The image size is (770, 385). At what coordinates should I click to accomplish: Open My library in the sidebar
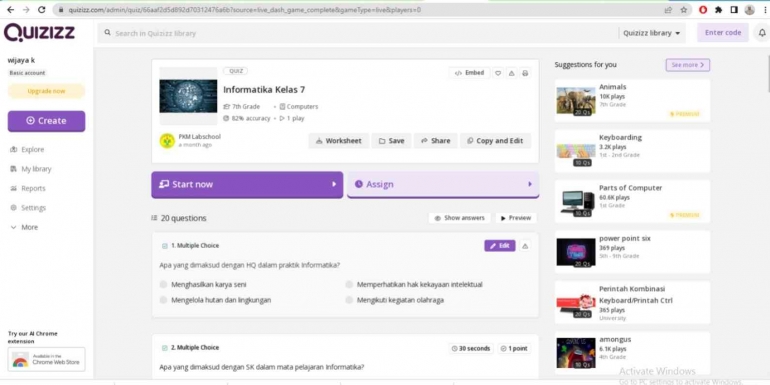click(x=30, y=169)
